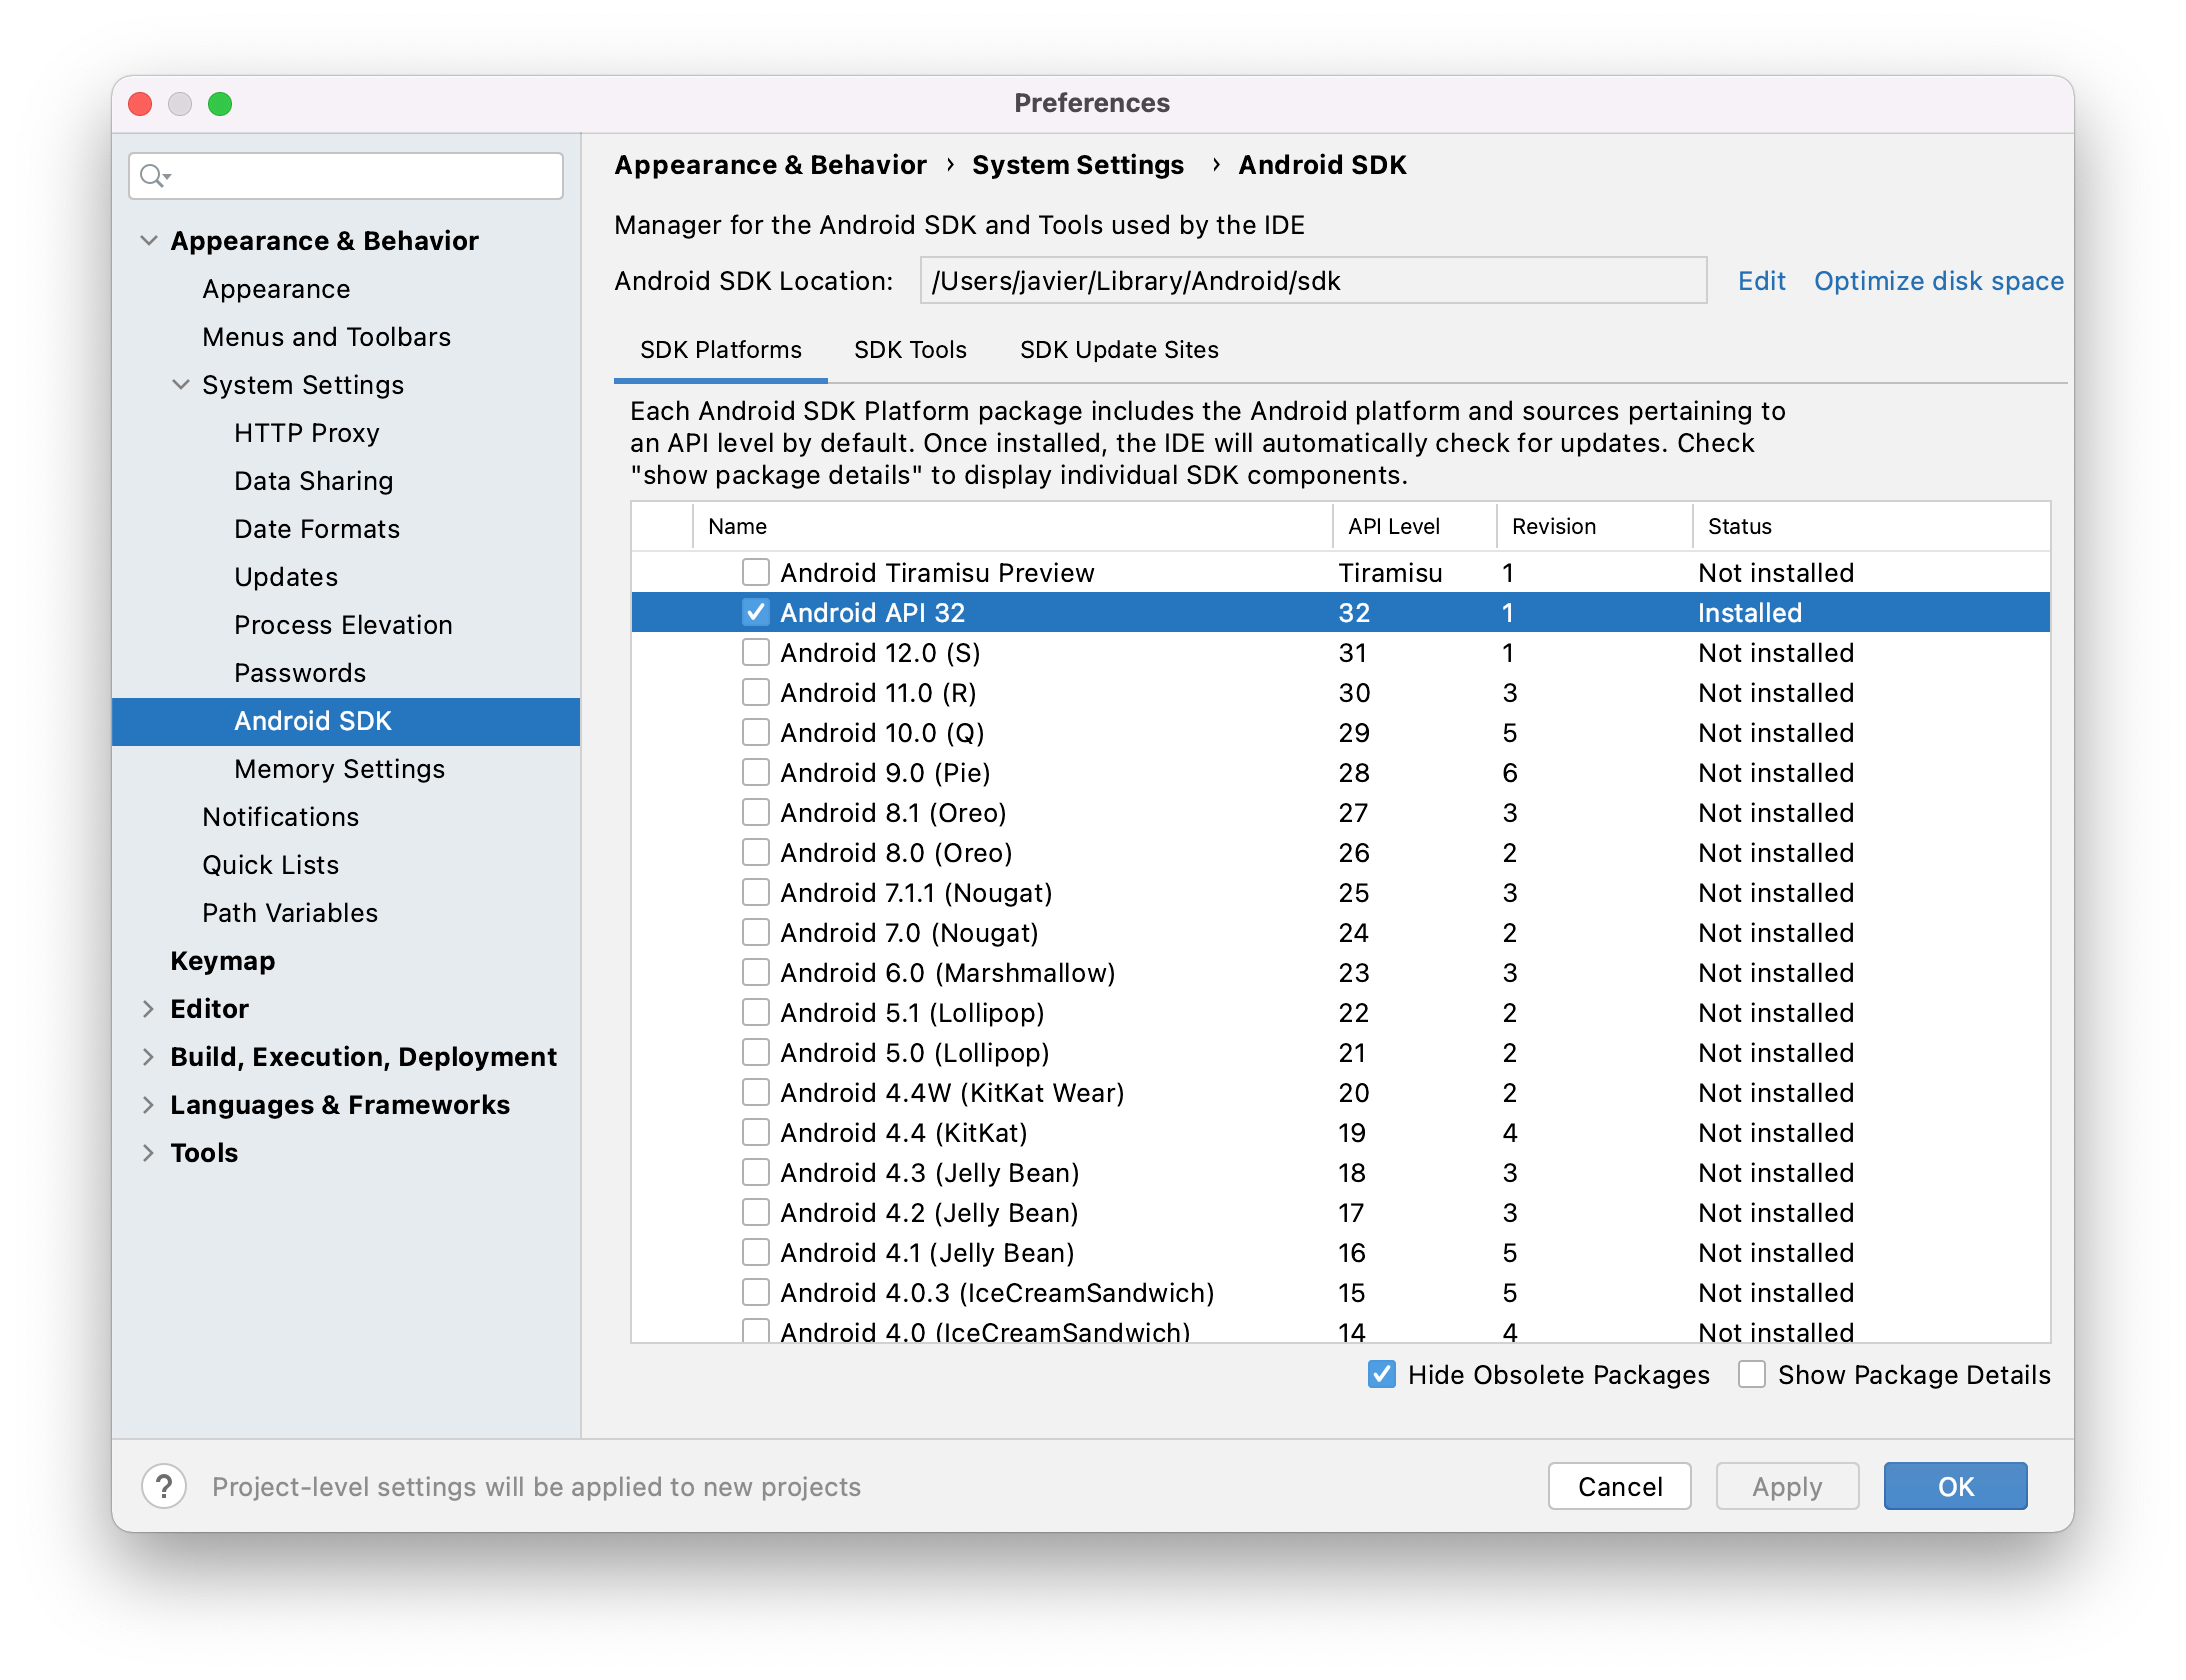Viewport: 2186px width, 1680px height.
Task: Collapse the System Settings tree node
Action: pyautogui.click(x=181, y=384)
